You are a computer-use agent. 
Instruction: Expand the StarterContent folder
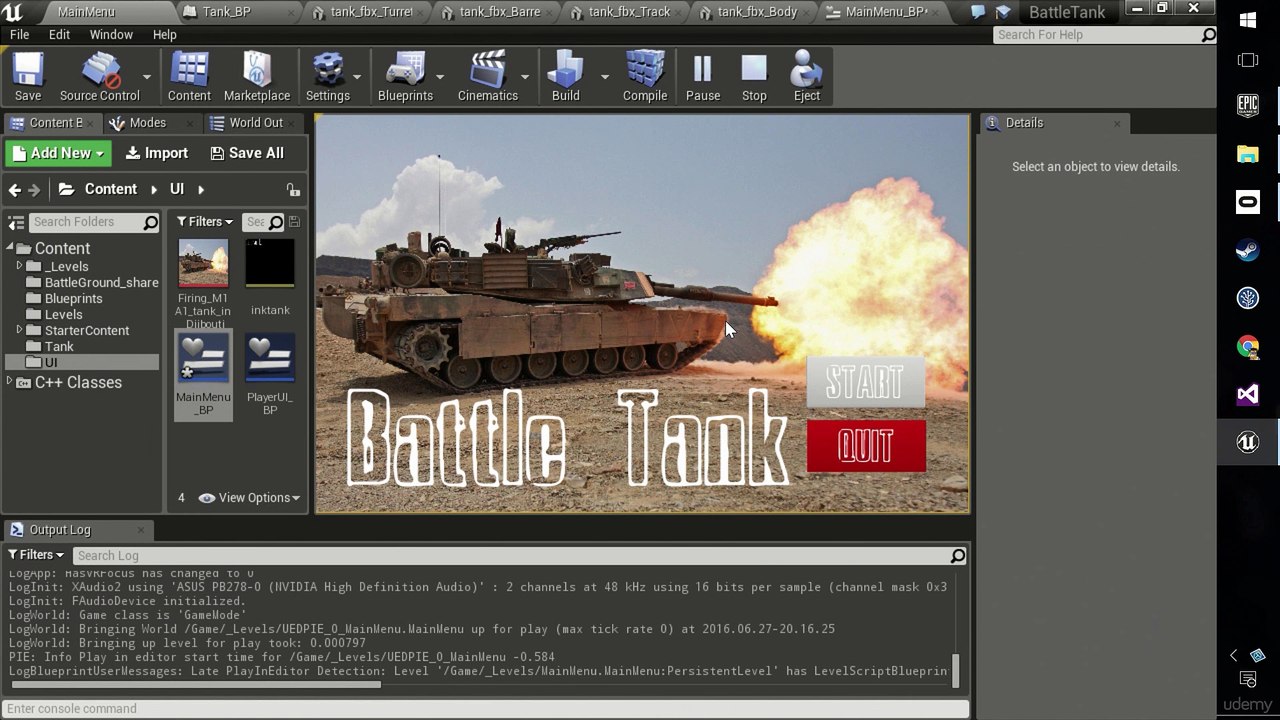pos(19,330)
